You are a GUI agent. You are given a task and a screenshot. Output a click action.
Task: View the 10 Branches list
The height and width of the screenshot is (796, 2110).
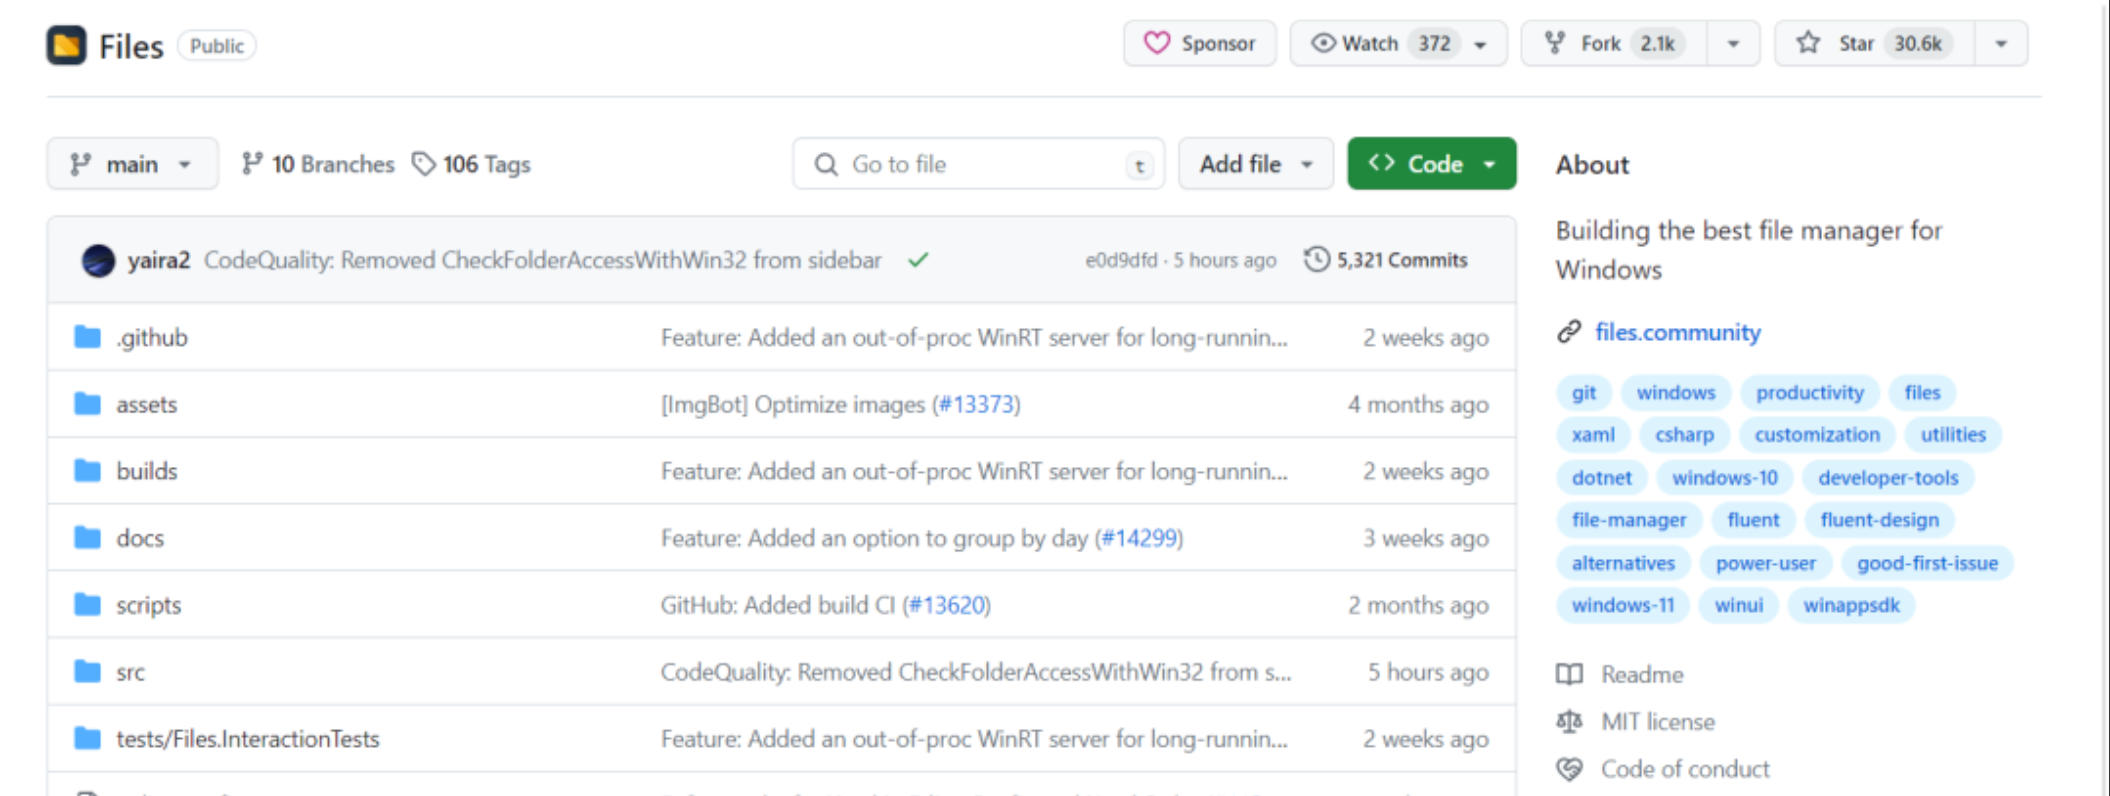319,164
